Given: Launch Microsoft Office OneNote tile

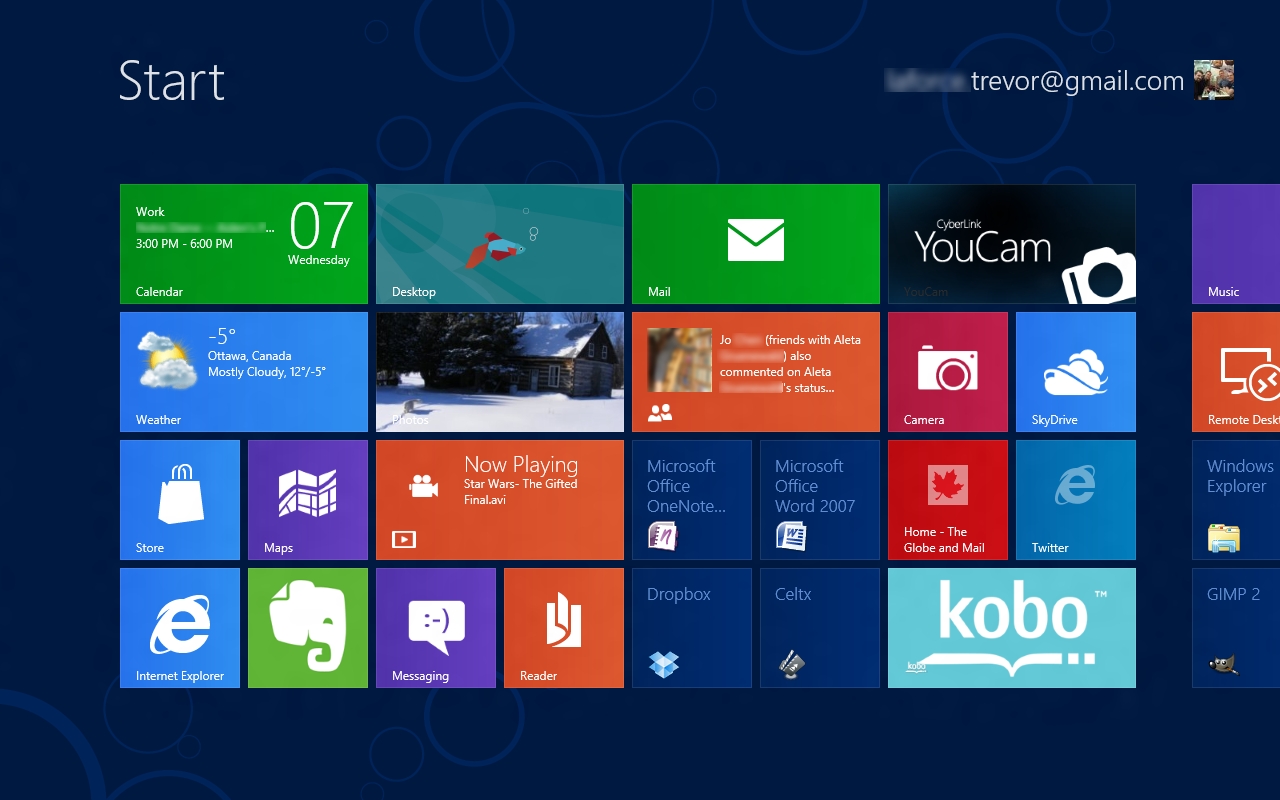Looking at the screenshot, I should [x=692, y=500].
